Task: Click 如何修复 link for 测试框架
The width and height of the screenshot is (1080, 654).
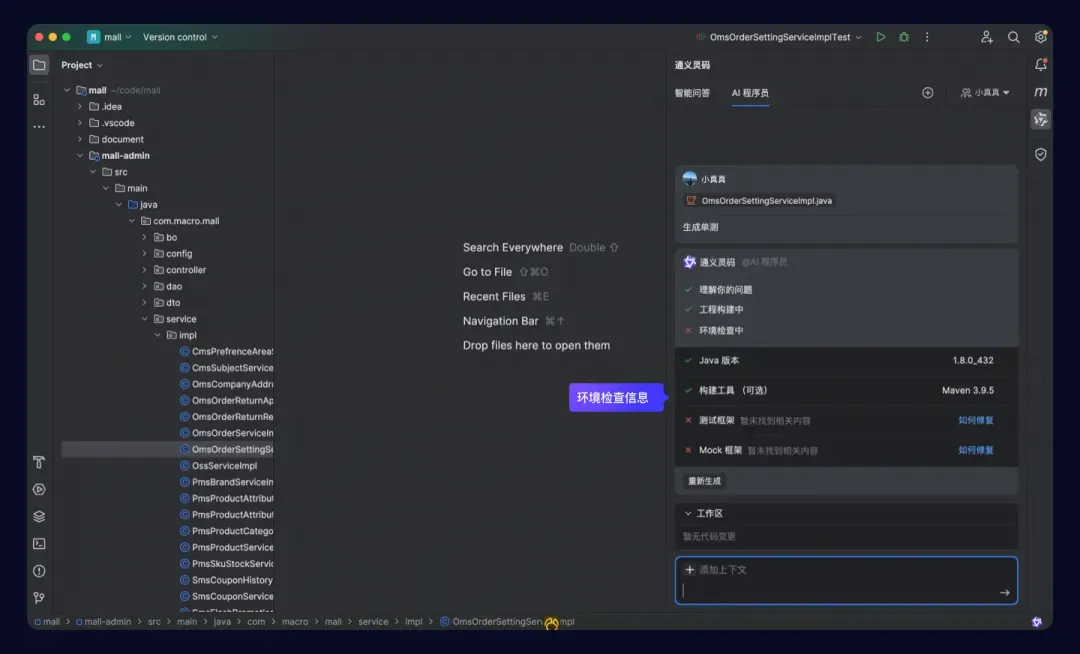Action: pos(975,421)
